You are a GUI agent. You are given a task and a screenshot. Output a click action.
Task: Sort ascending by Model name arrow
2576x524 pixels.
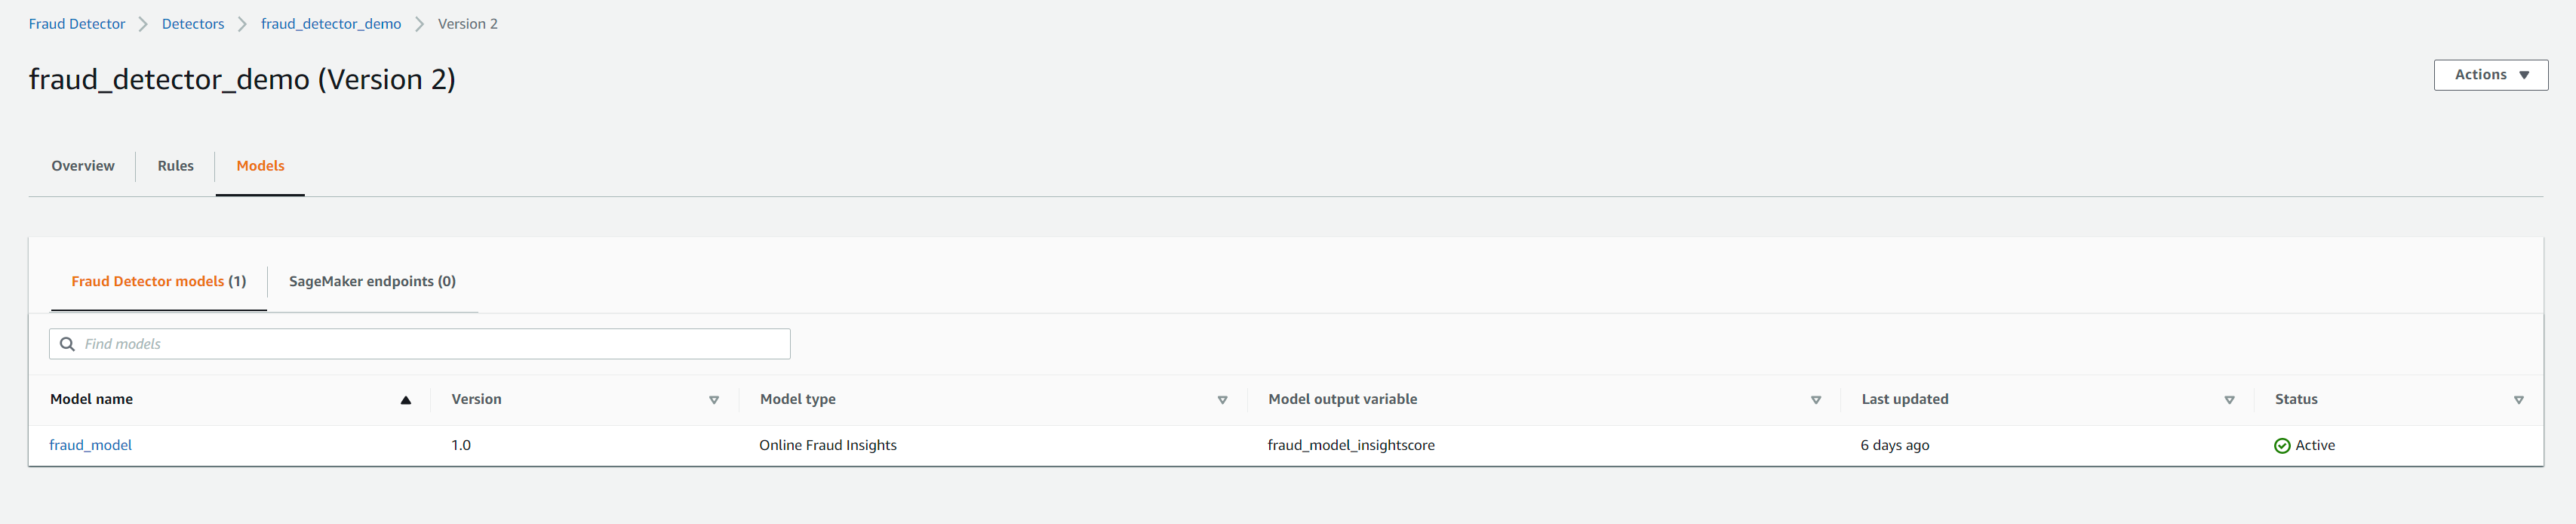point(405,400)
